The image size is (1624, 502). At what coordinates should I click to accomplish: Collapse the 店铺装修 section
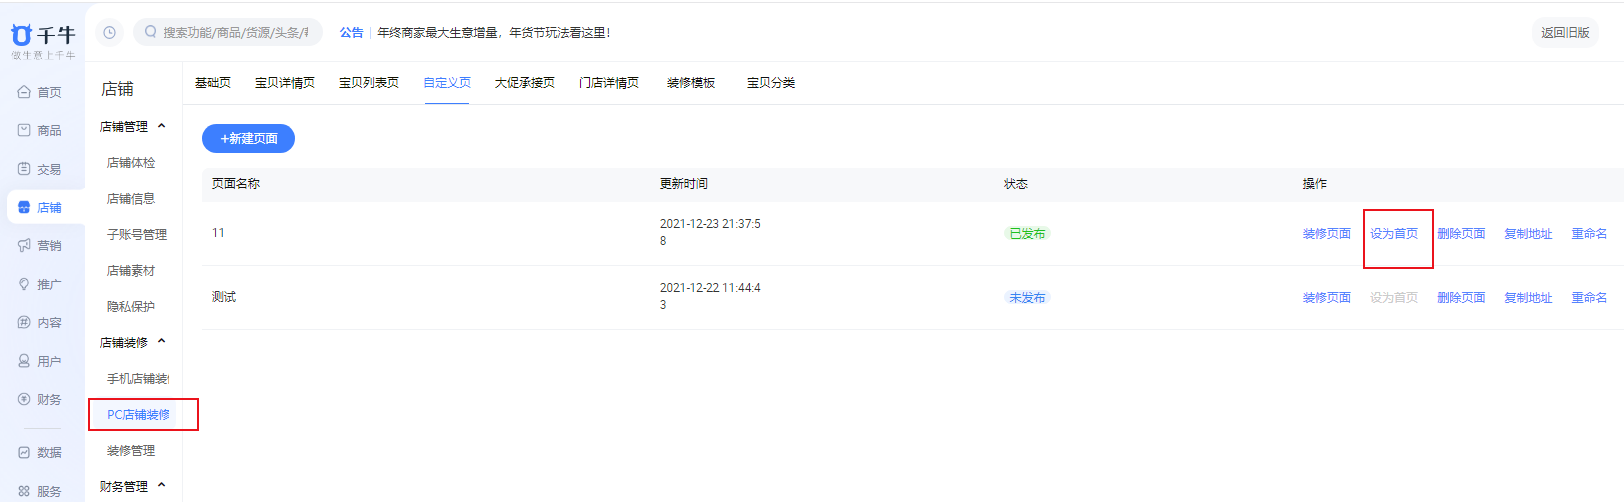pos(162,342)
